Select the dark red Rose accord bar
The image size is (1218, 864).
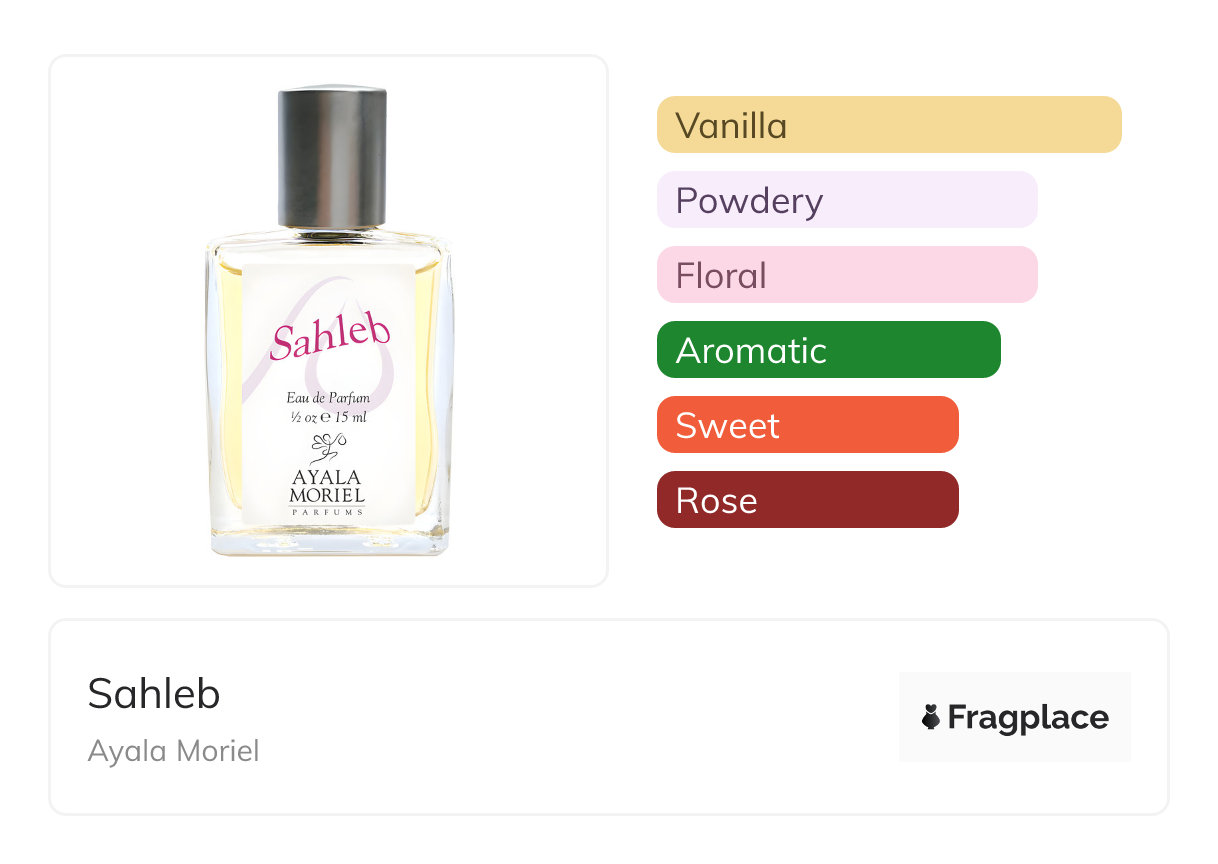point(807,500)
